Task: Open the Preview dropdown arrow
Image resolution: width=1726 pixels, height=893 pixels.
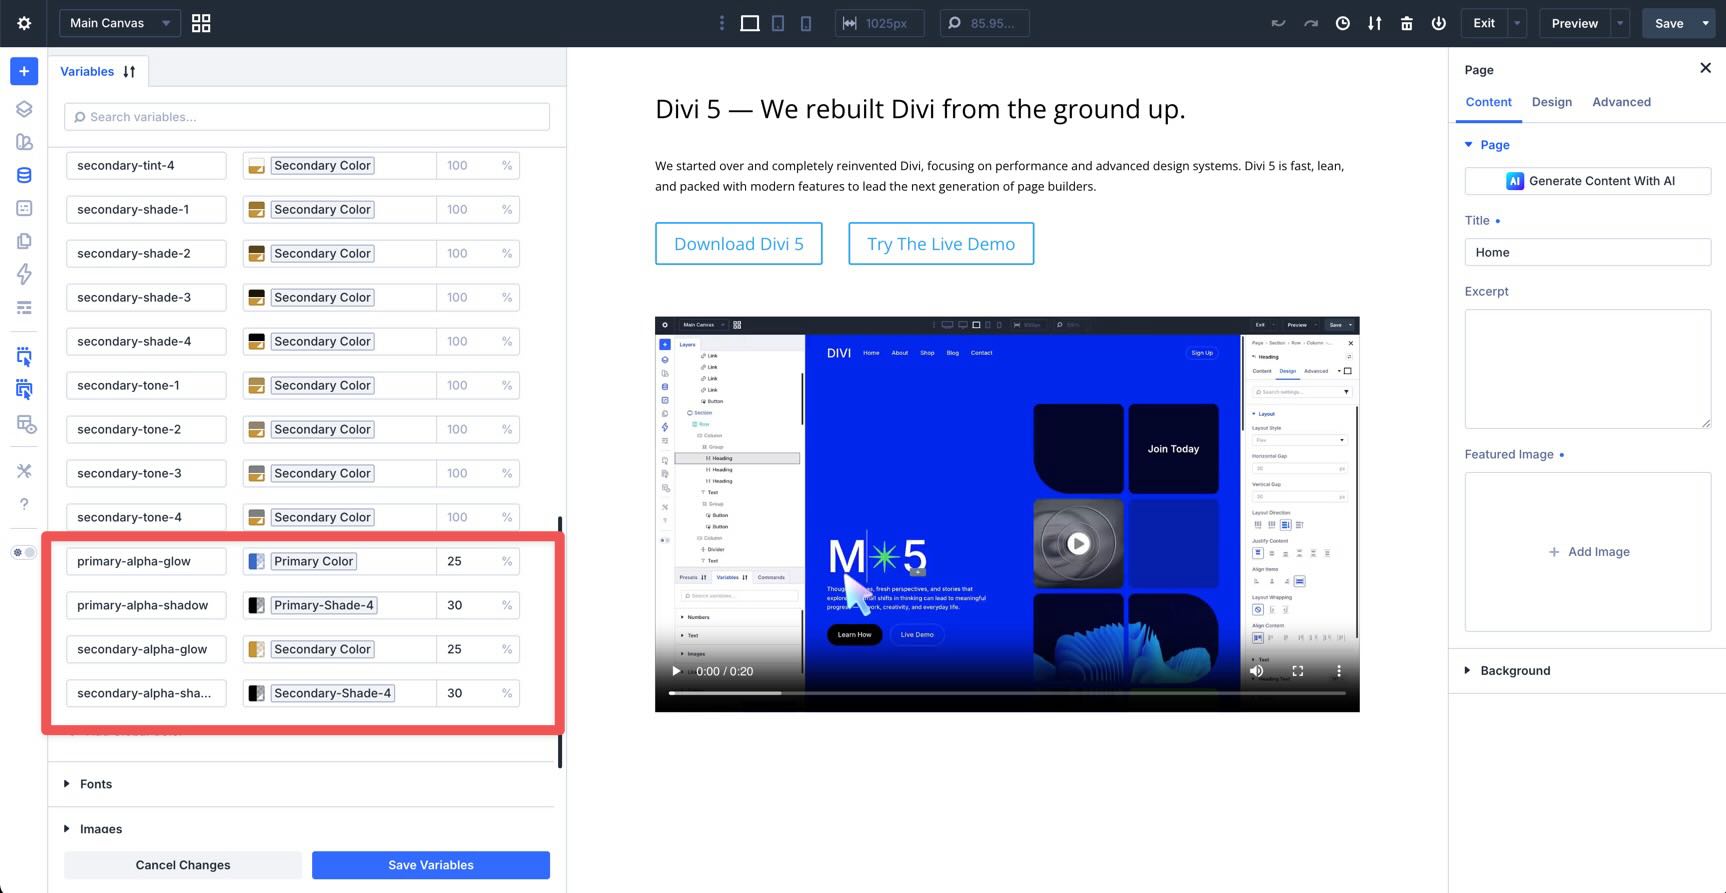Action: click(x=1620, y=23)
